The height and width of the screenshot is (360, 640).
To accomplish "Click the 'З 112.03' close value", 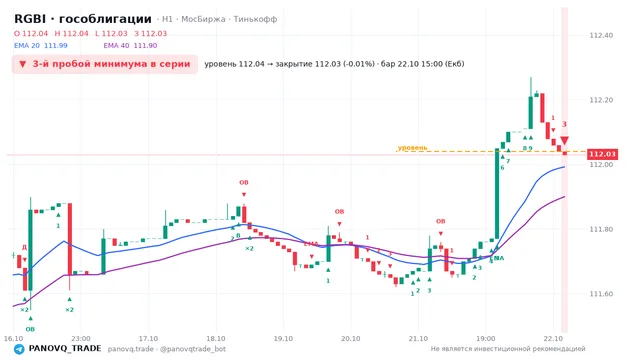I will coord(151,33).
